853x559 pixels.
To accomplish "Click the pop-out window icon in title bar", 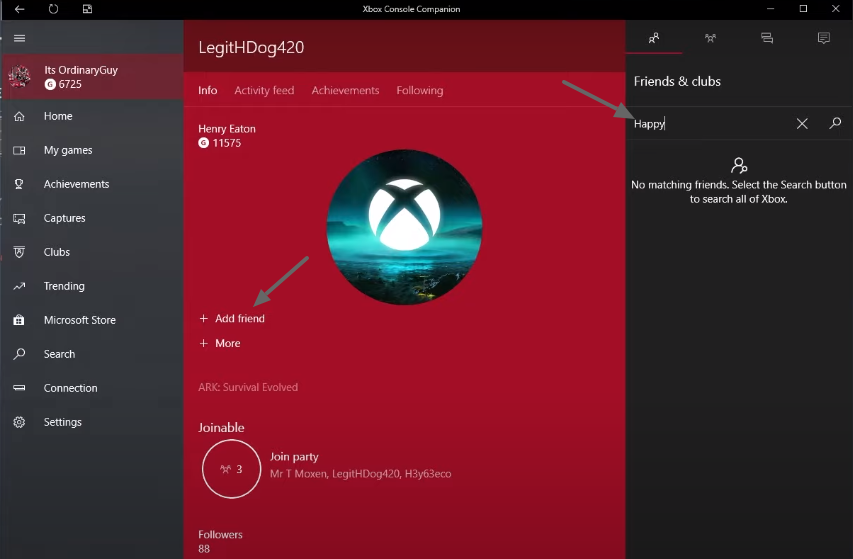I will pyautogui.click(x=87, y=9).
